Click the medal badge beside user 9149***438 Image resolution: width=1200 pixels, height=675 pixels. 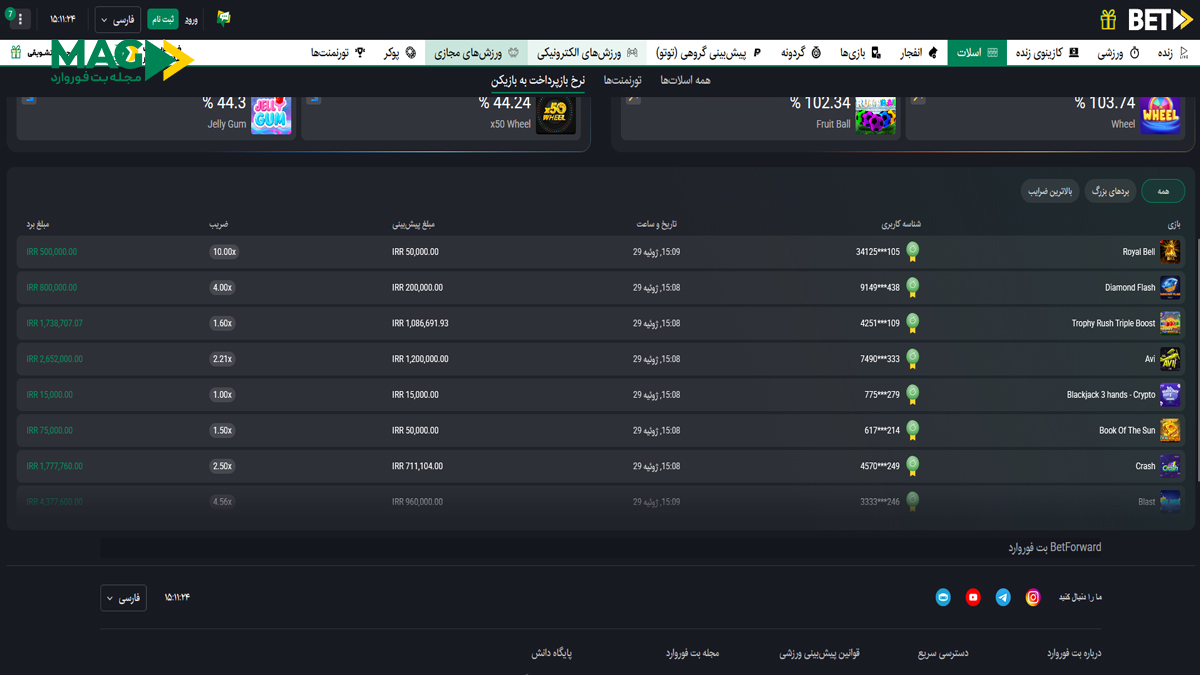tap(912, 287)
